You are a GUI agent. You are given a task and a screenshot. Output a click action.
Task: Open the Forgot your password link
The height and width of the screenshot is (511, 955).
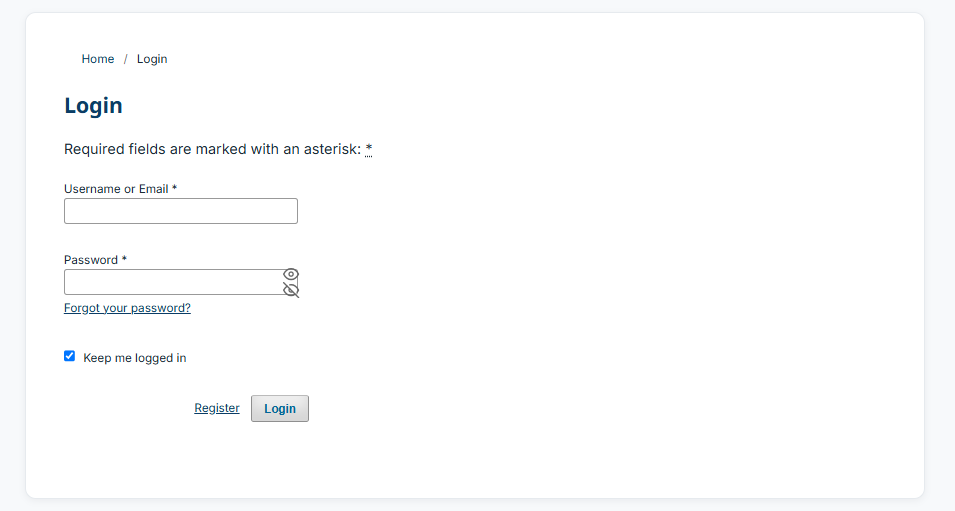pos(127,308)
